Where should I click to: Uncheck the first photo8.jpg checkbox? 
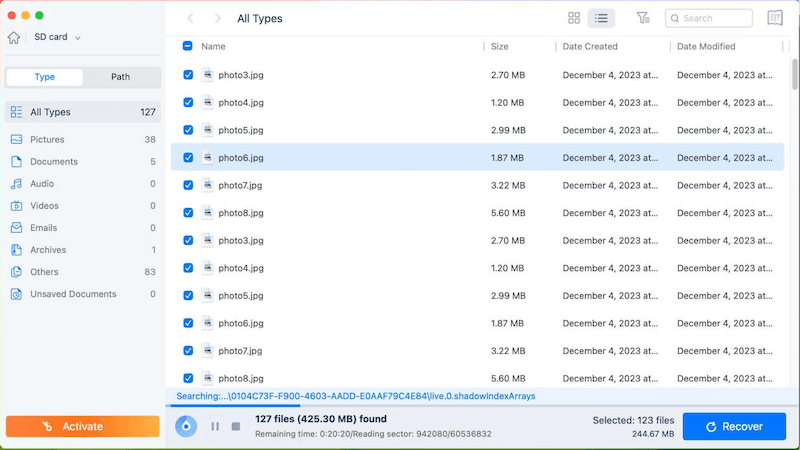[188, 213]
